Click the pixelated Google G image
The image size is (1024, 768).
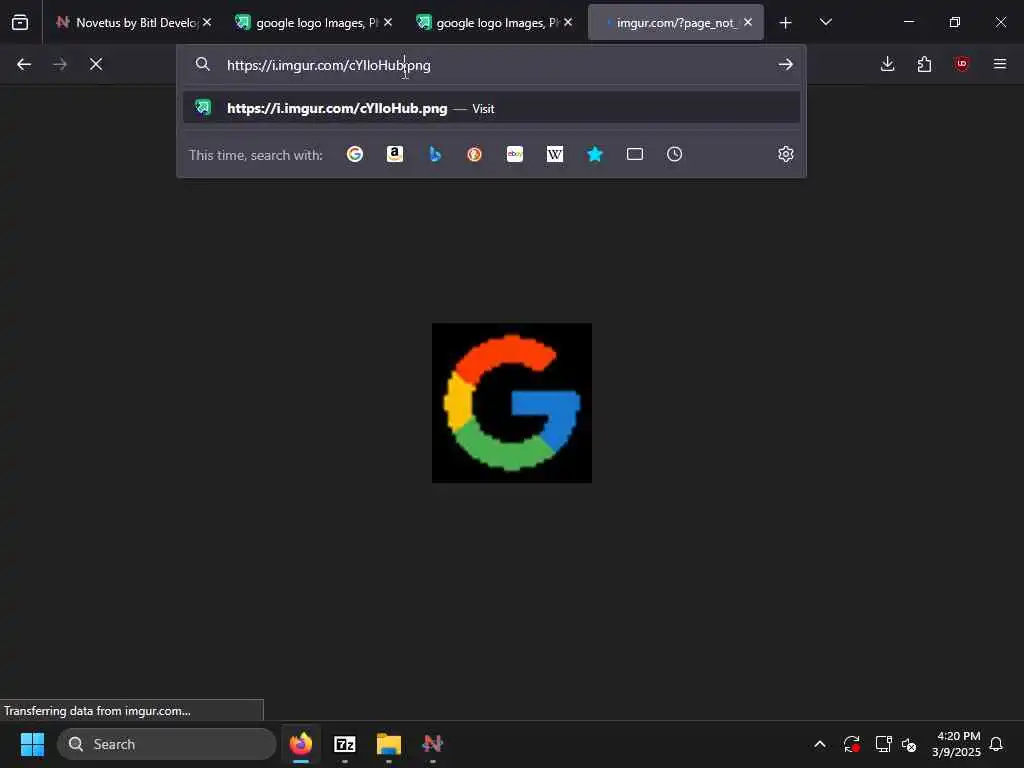tap(512, 403)
